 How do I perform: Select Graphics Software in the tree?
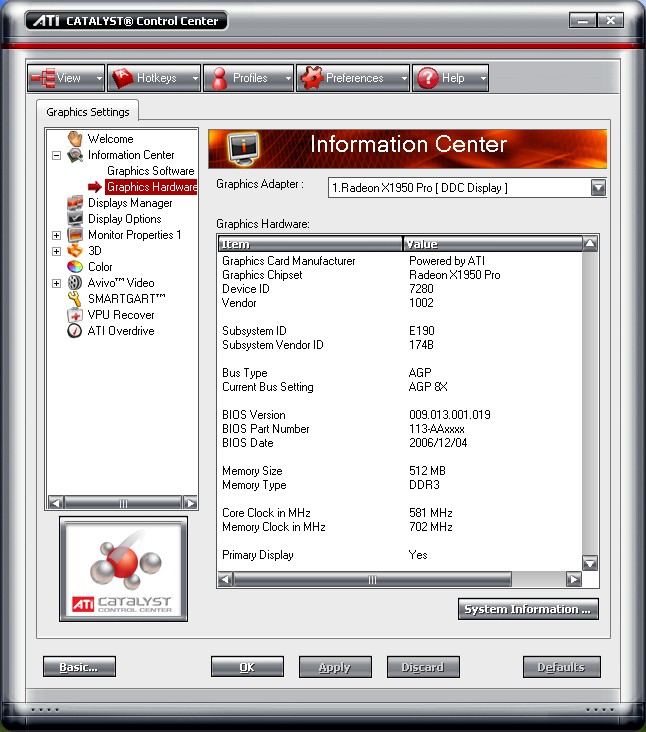pyautogui.click(x=151, y=171)
